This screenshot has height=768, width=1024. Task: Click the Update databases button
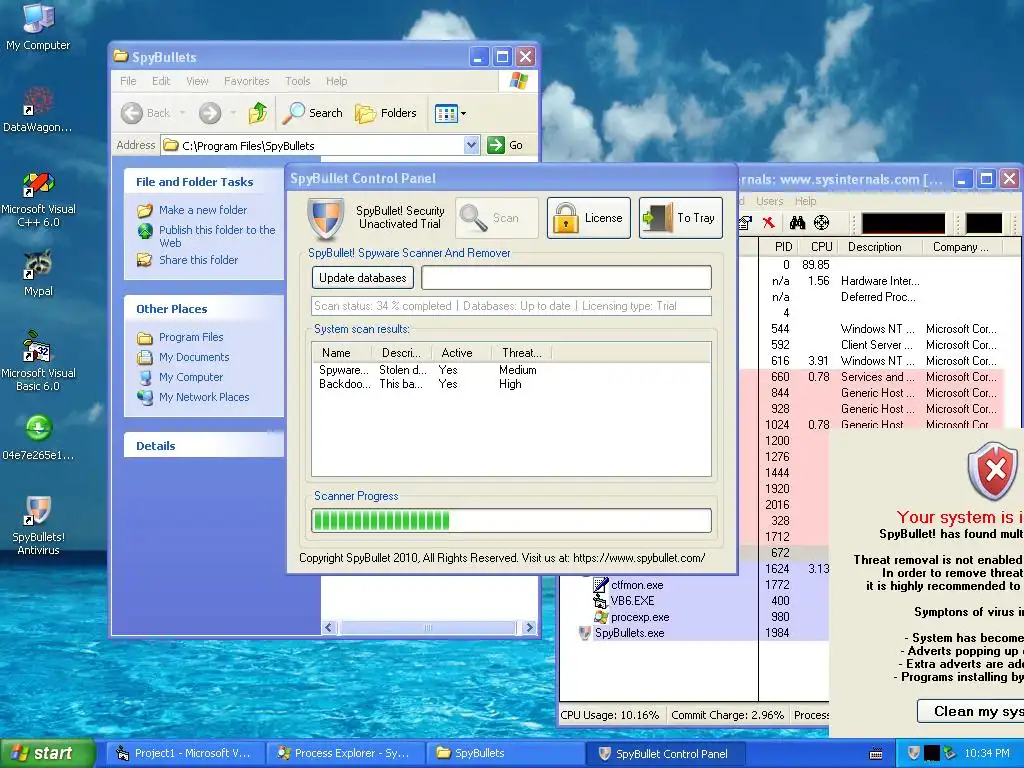point(362,278)
